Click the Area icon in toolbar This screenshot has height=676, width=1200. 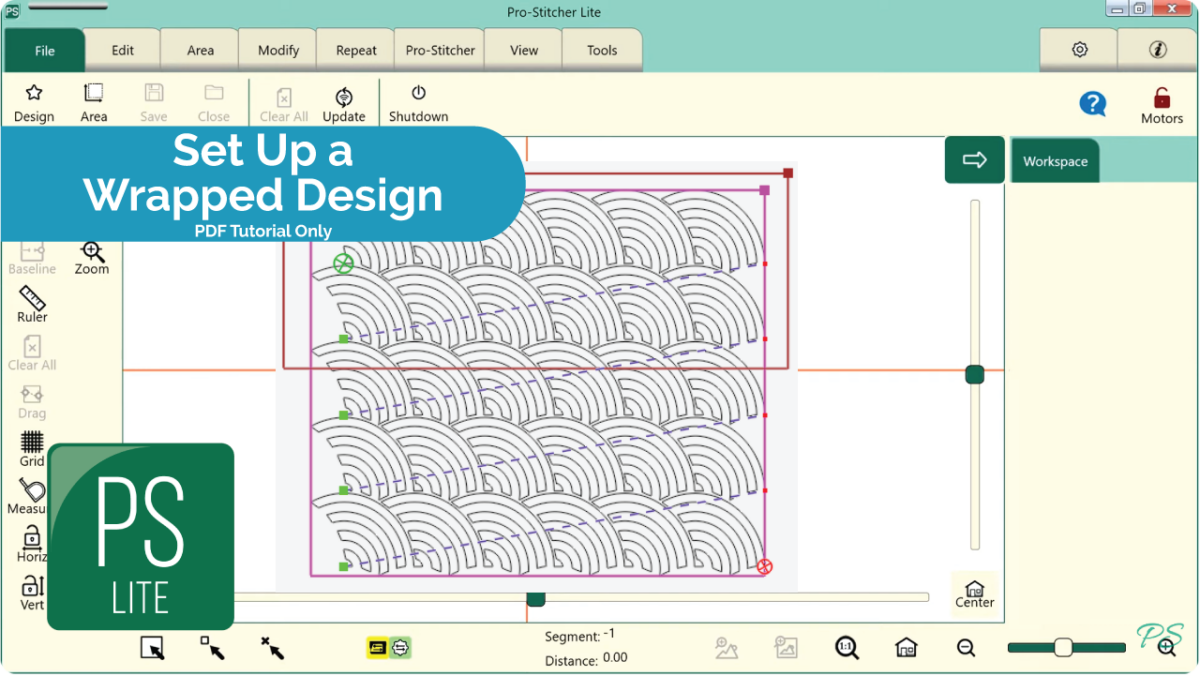94,102
